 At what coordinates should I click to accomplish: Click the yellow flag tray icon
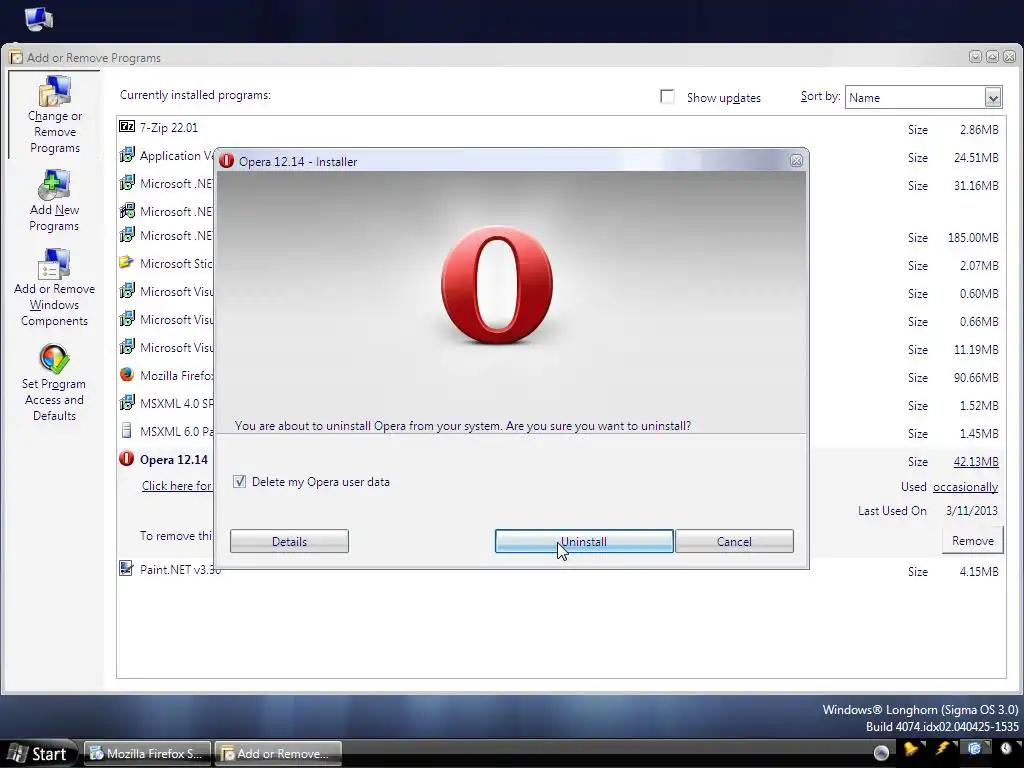[910, 749]
